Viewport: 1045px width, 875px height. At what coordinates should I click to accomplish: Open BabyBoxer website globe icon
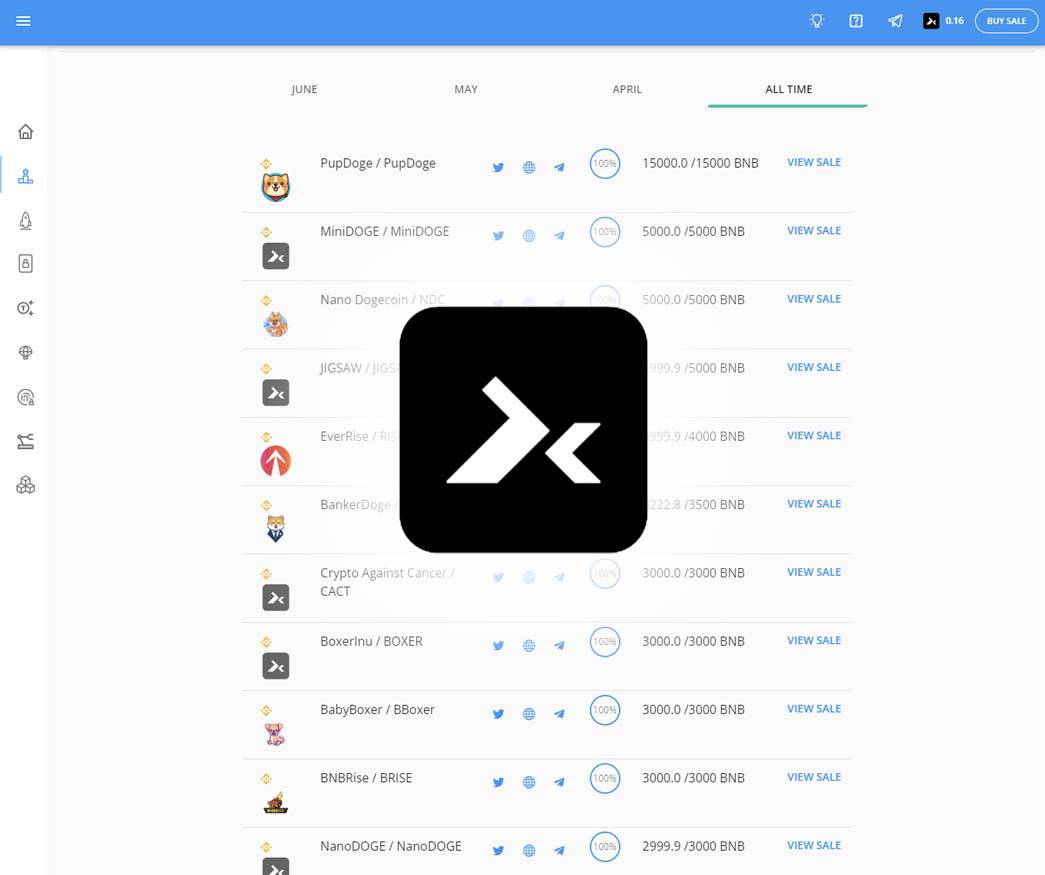[529, 714]
